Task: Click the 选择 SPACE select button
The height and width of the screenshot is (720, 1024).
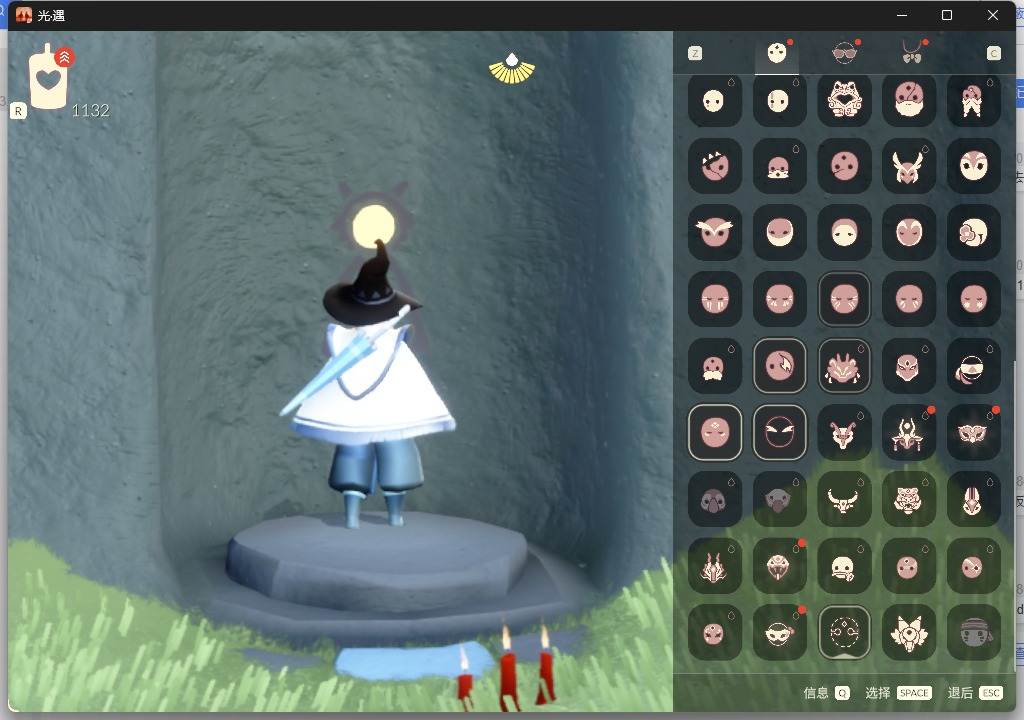Action: [898, 693]
